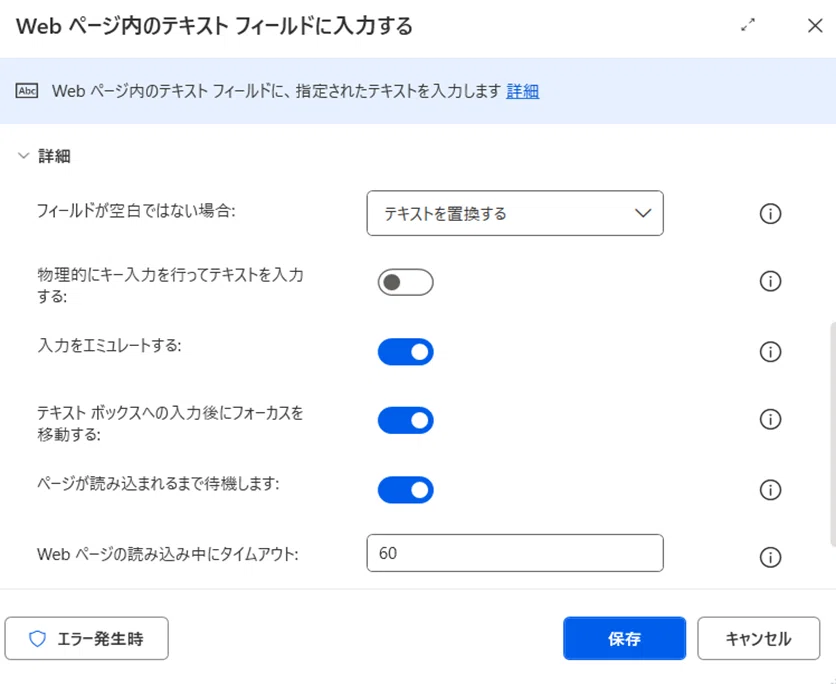Click info icon for タイムアウト field
836x684 pixels.
[770, 557]
